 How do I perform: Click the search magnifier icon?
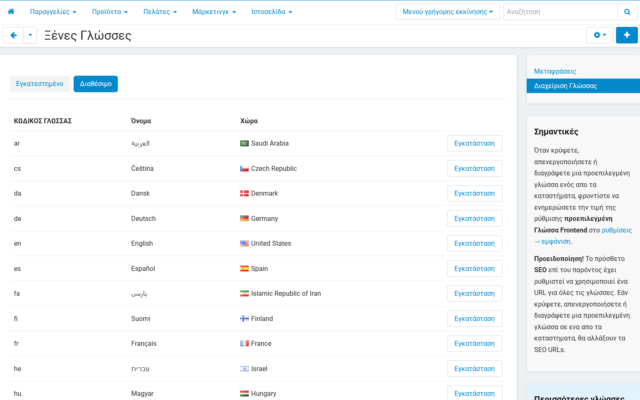pyautogui.click(x=626, y=12)
